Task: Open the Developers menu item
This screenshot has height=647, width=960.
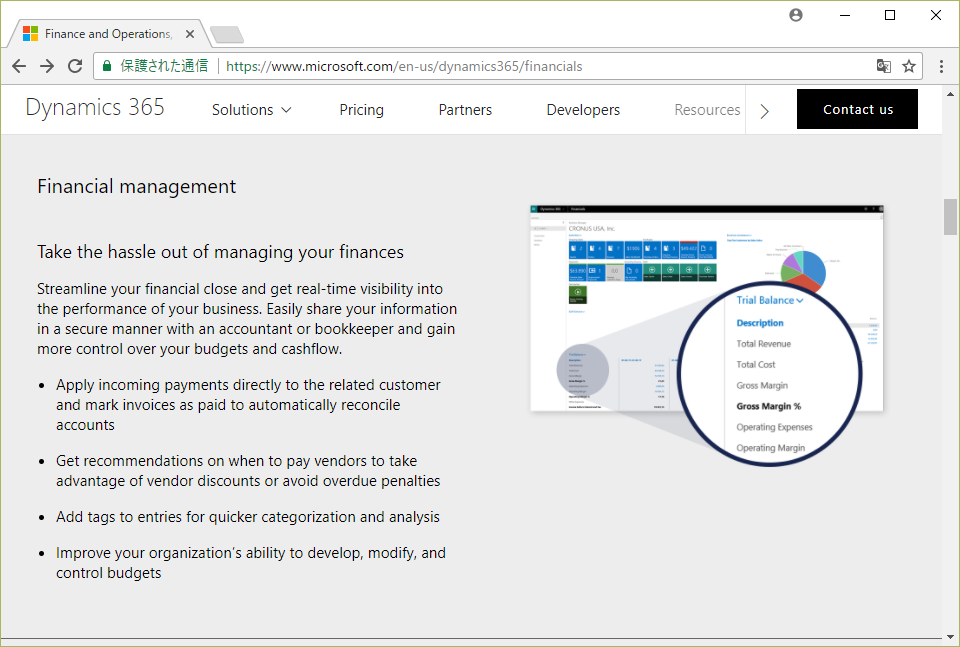Action: point(583,110)
